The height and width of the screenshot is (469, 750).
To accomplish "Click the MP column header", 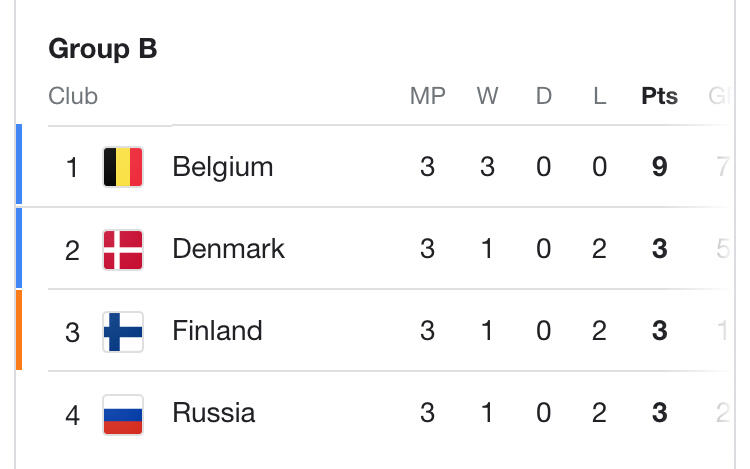I will click(x=427, y=97).
